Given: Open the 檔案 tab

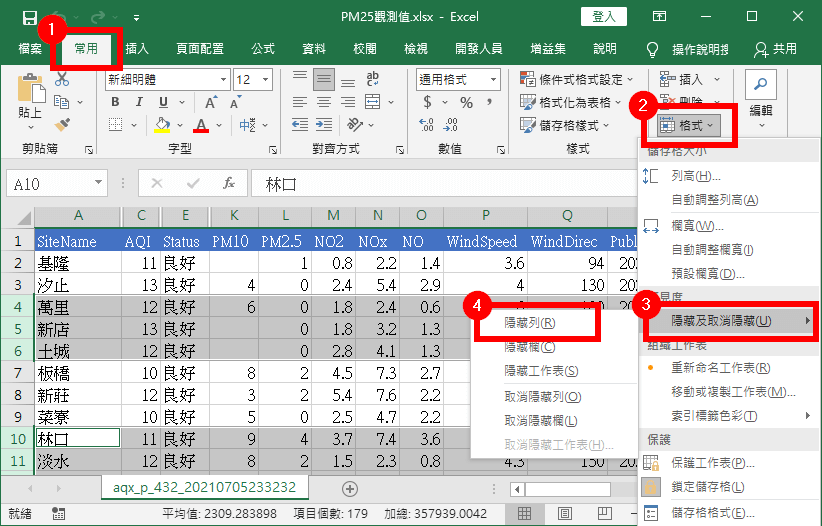Looking at the screenshot, I should pyautogui.click(x=30, y=49).
